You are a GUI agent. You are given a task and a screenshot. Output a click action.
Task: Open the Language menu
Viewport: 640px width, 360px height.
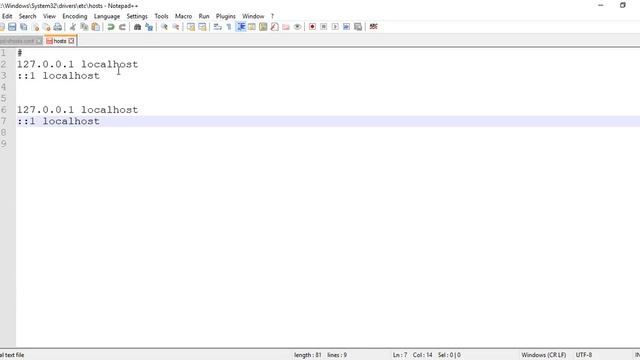click(x=107, y=16)
